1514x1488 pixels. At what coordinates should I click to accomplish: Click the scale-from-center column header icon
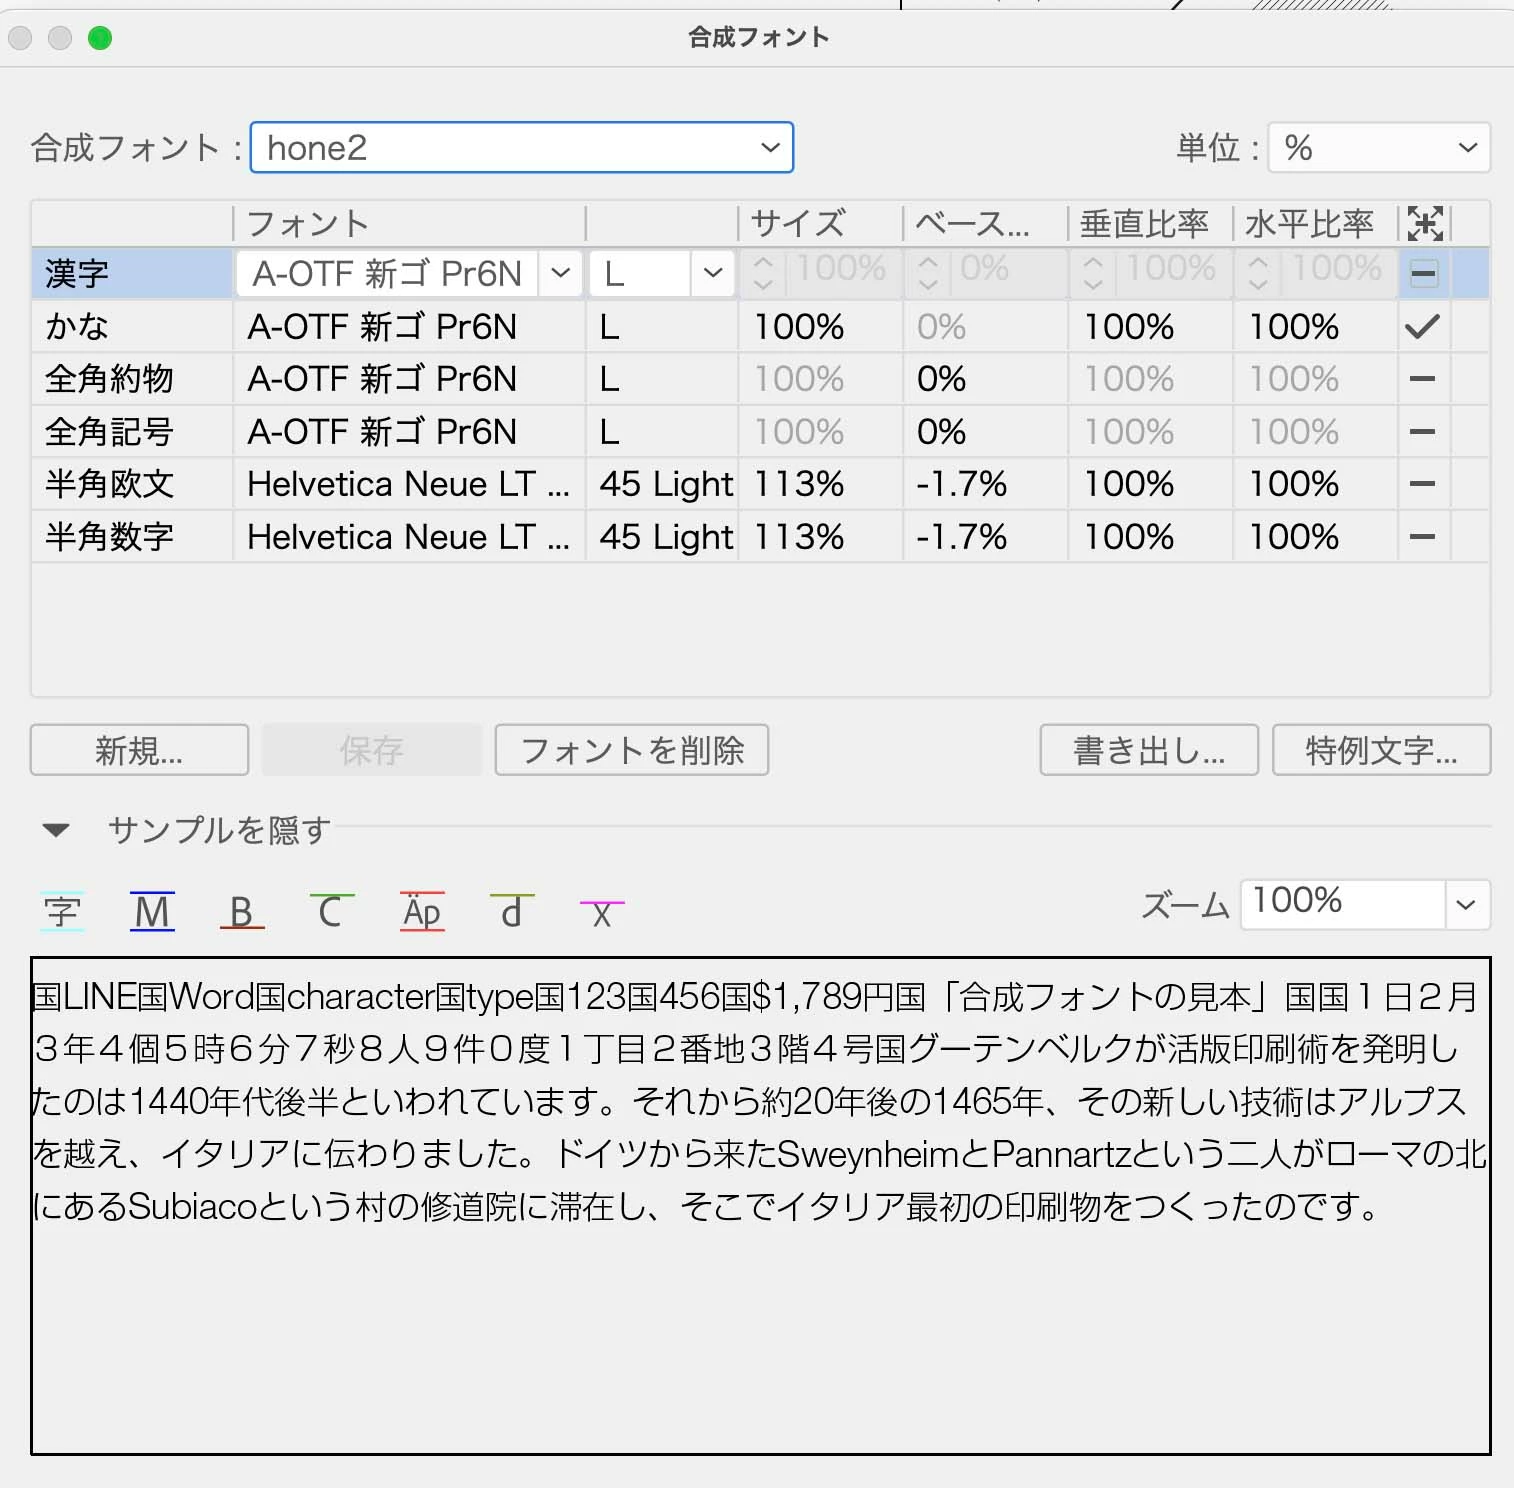(1424, 223)
